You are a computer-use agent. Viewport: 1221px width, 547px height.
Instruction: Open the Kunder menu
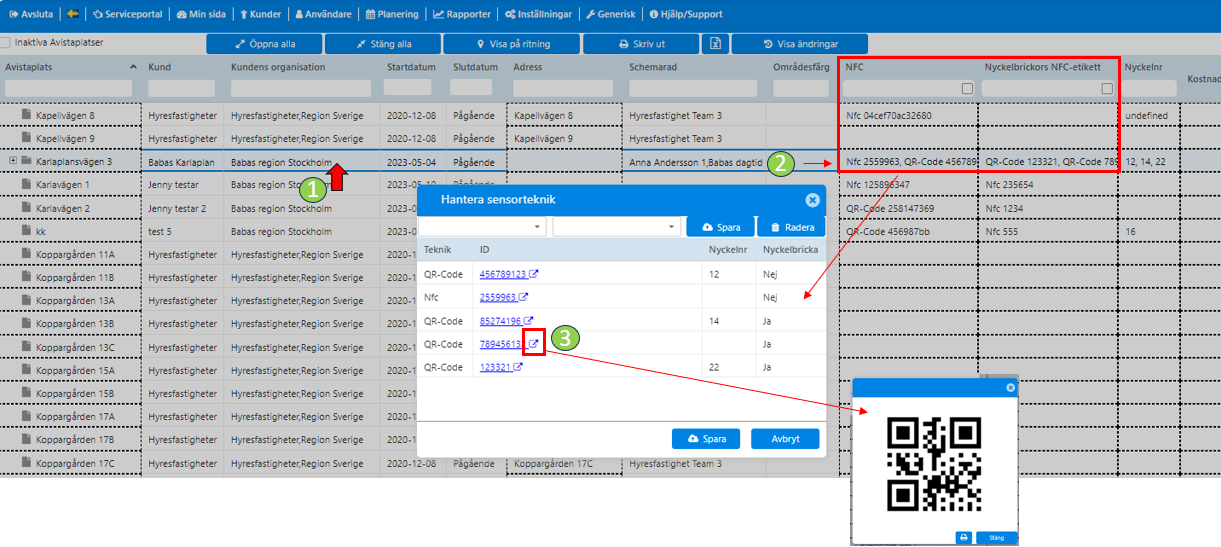click(x=261, y=14)
